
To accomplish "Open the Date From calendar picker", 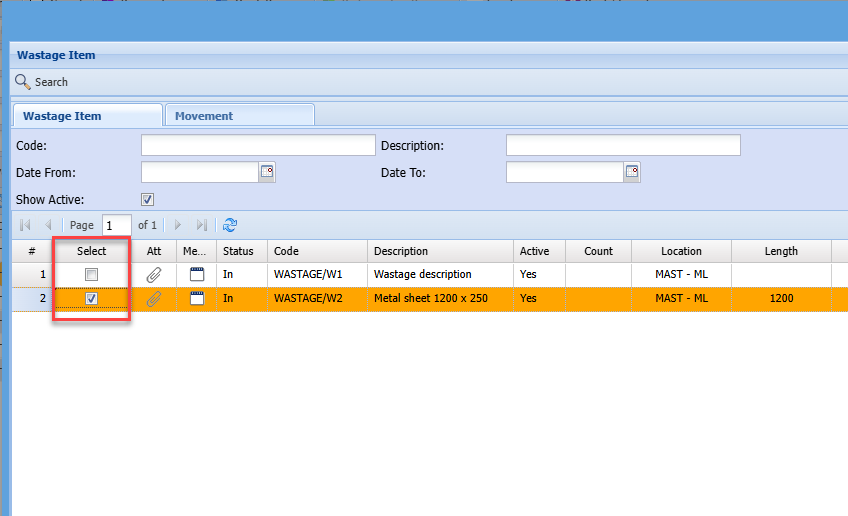I will coord(267,172).
